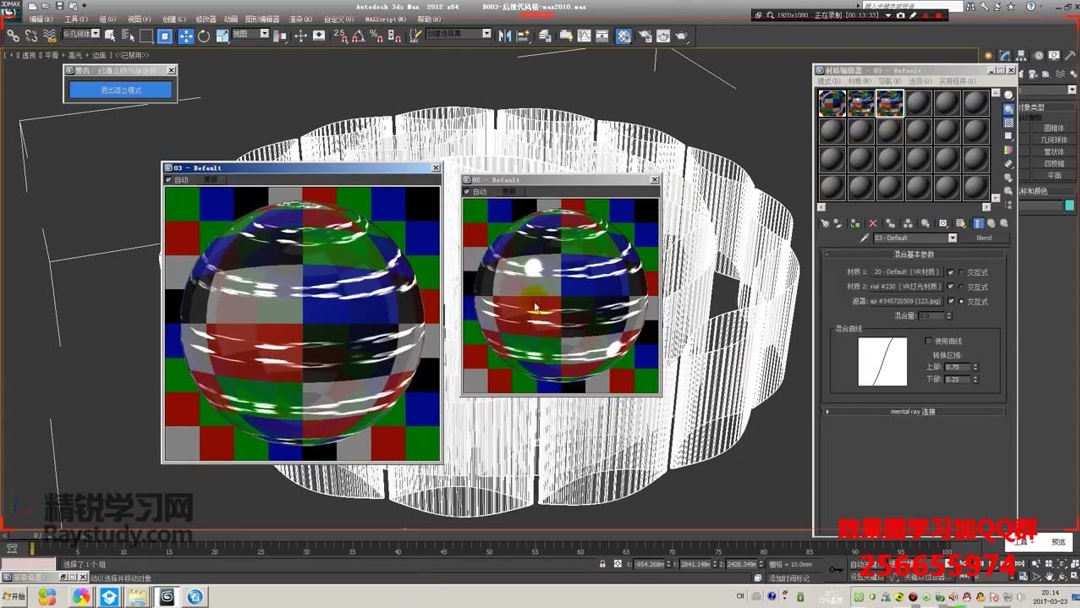Select the 交互式 radio button for 遮罩
1080x608 pixels.
coord(962,301)
